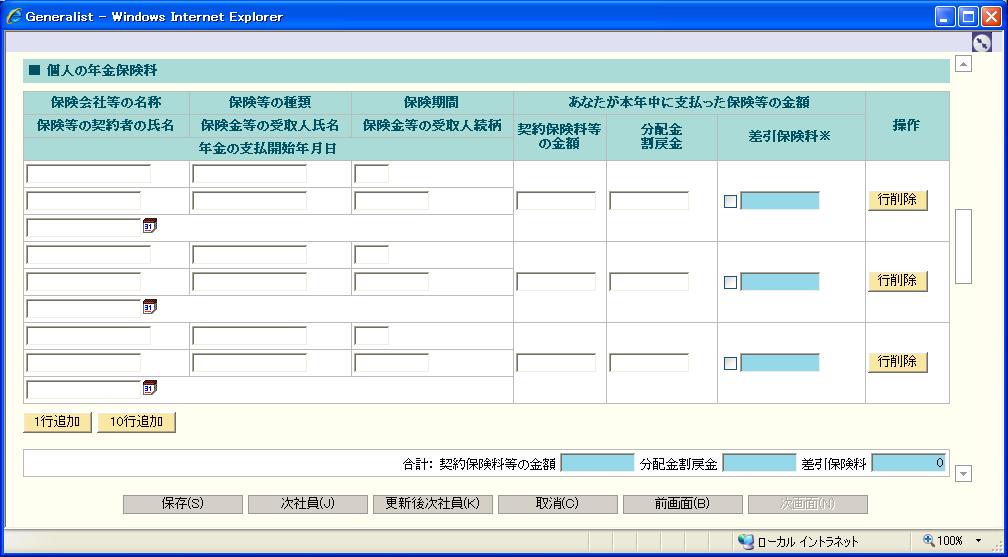Go to next employee with 次社員(J)
The height and width of the screenshot is (557, 1008).
coord(307,504)
